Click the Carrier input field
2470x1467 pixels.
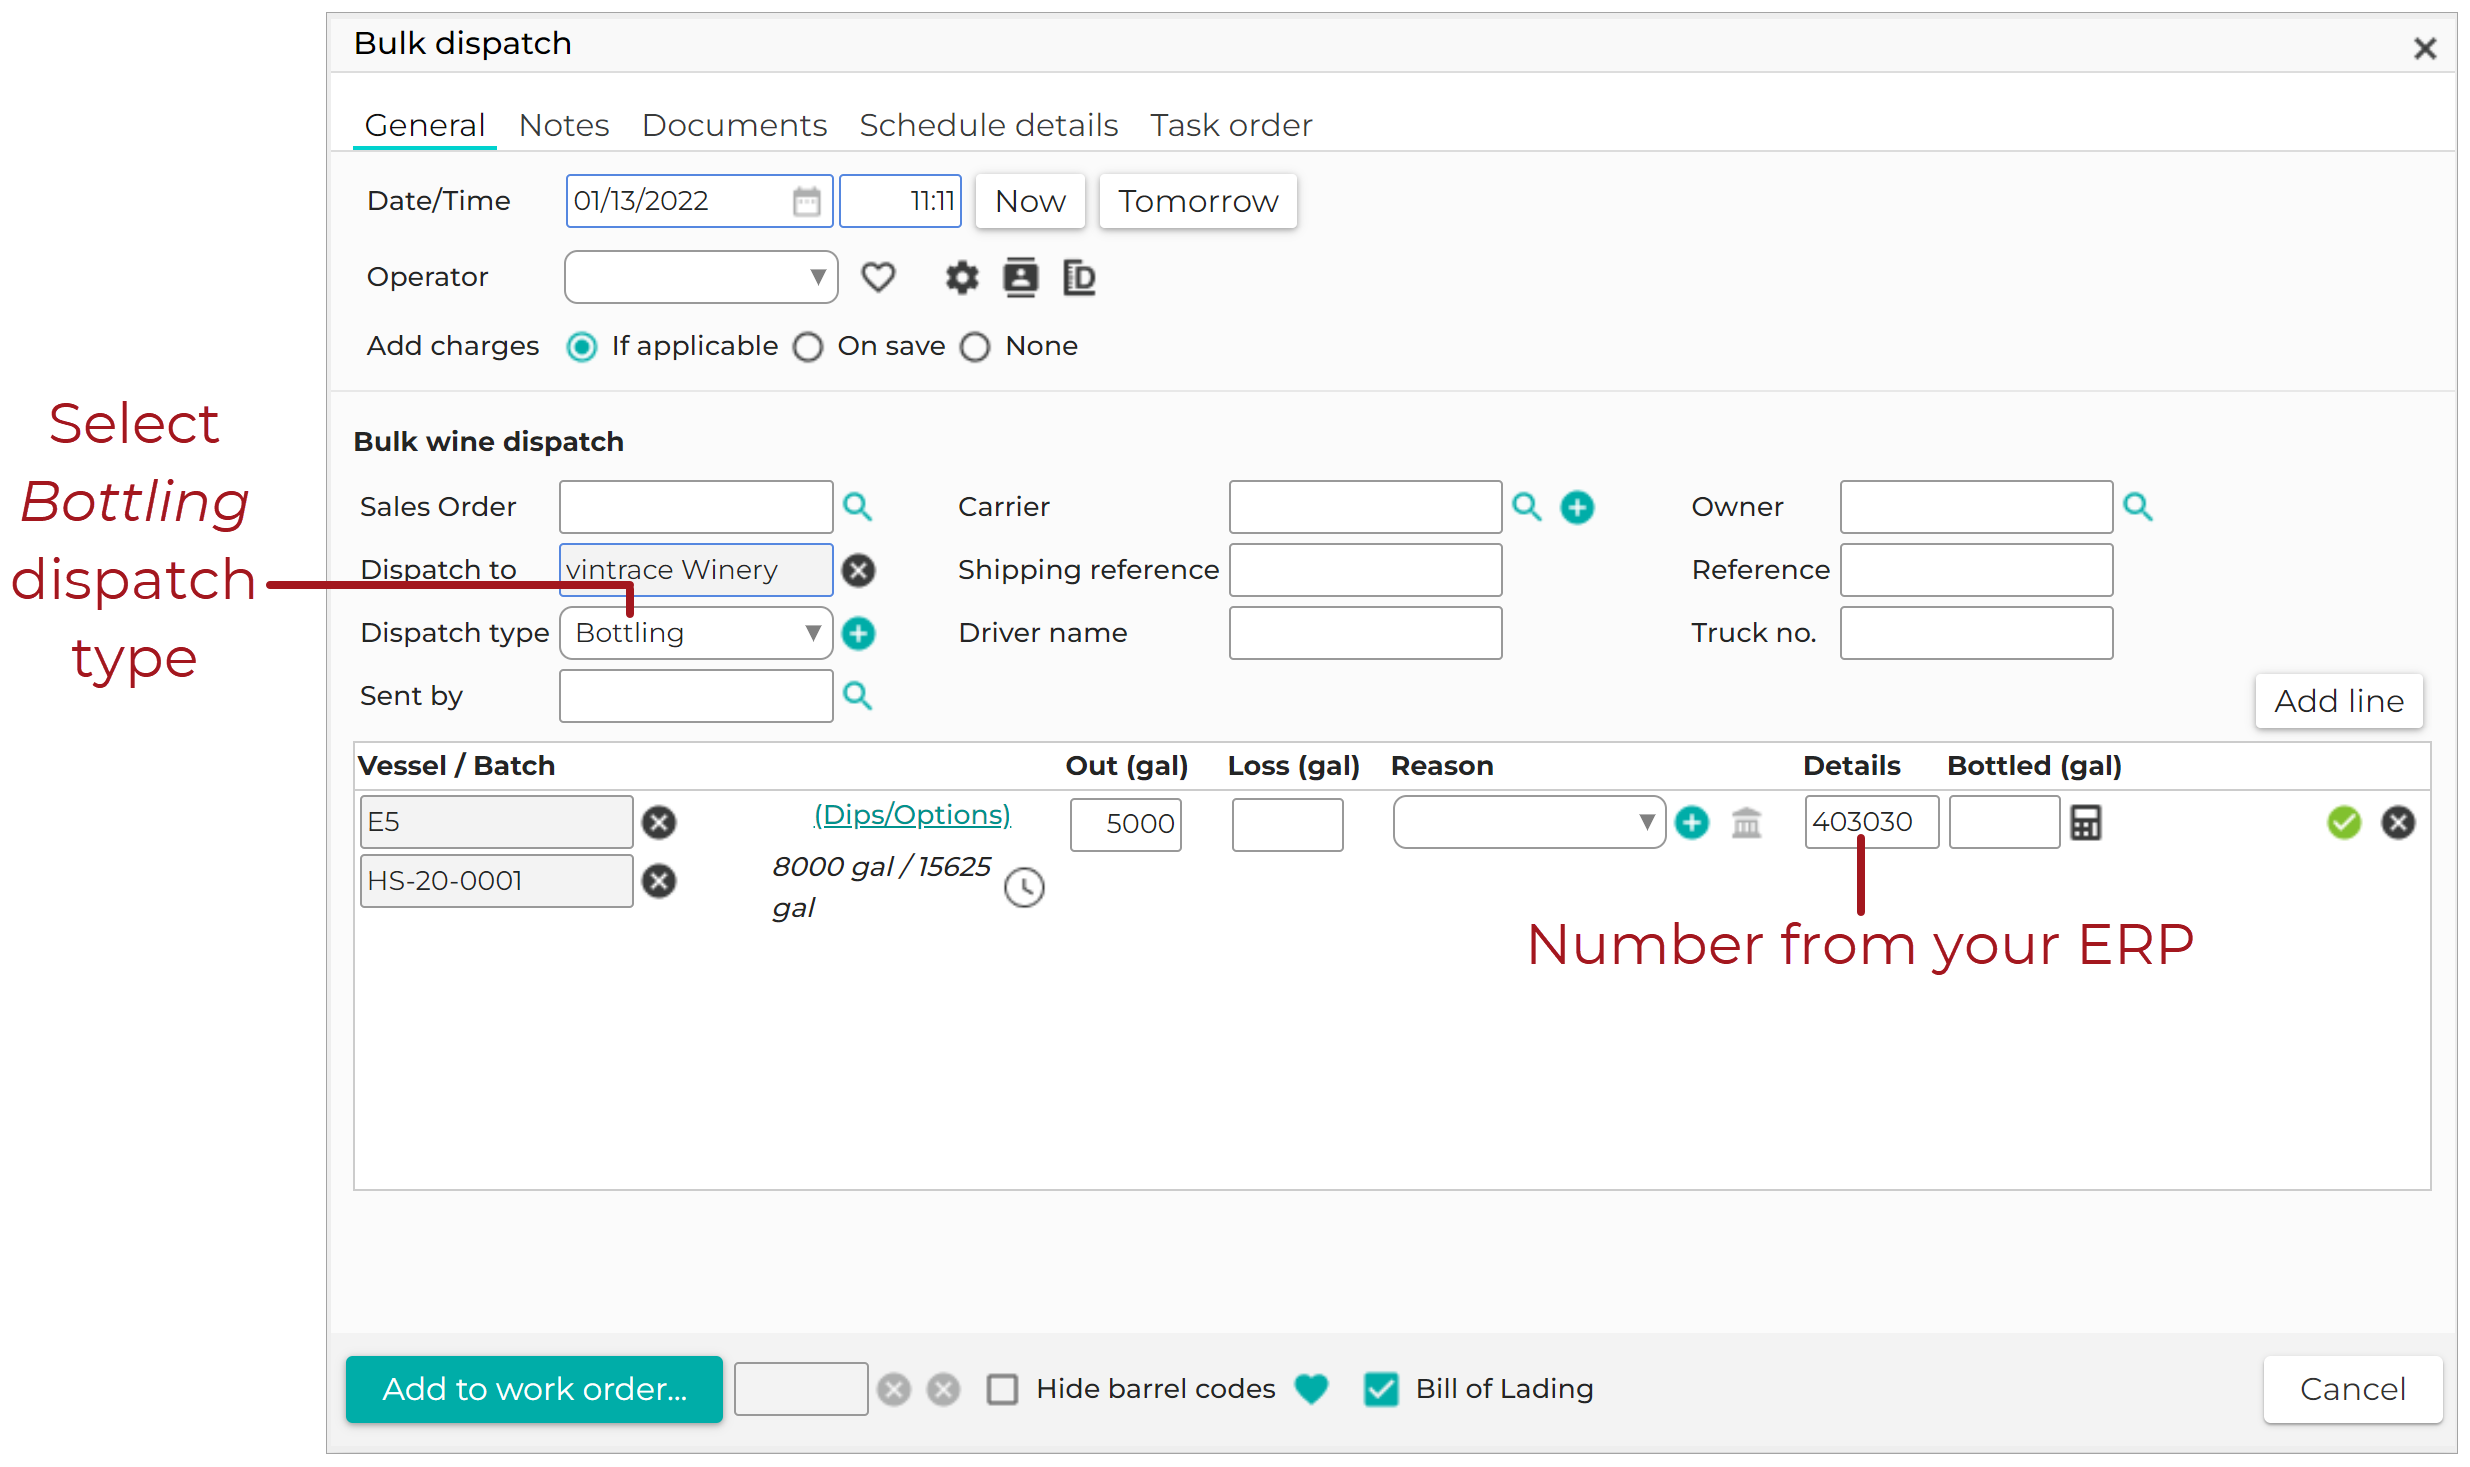tap(1365, 507)
